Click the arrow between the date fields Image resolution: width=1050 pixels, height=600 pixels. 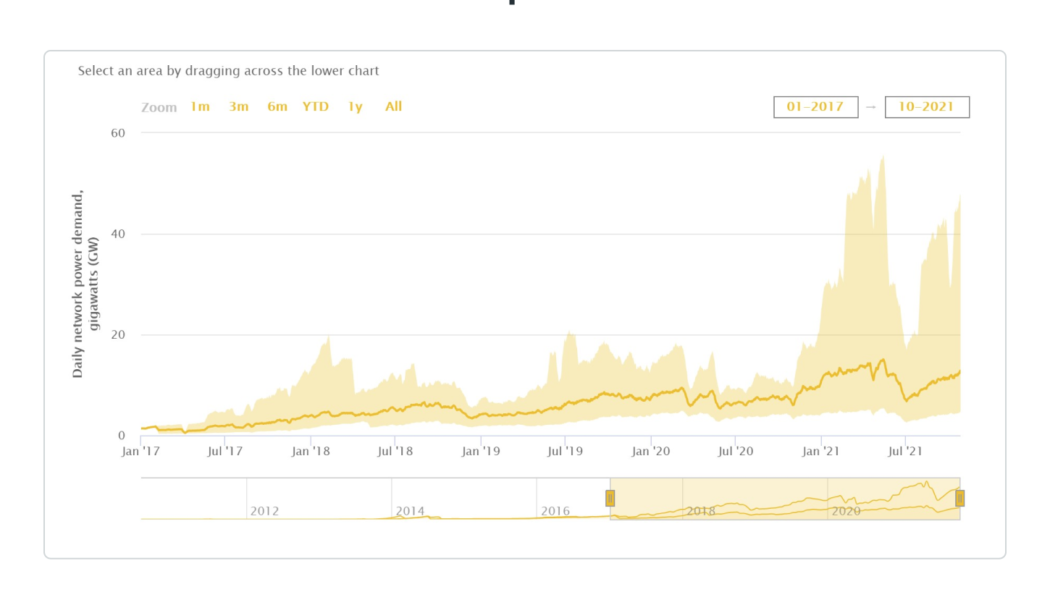pyautogui.click(x=873, y=106)
